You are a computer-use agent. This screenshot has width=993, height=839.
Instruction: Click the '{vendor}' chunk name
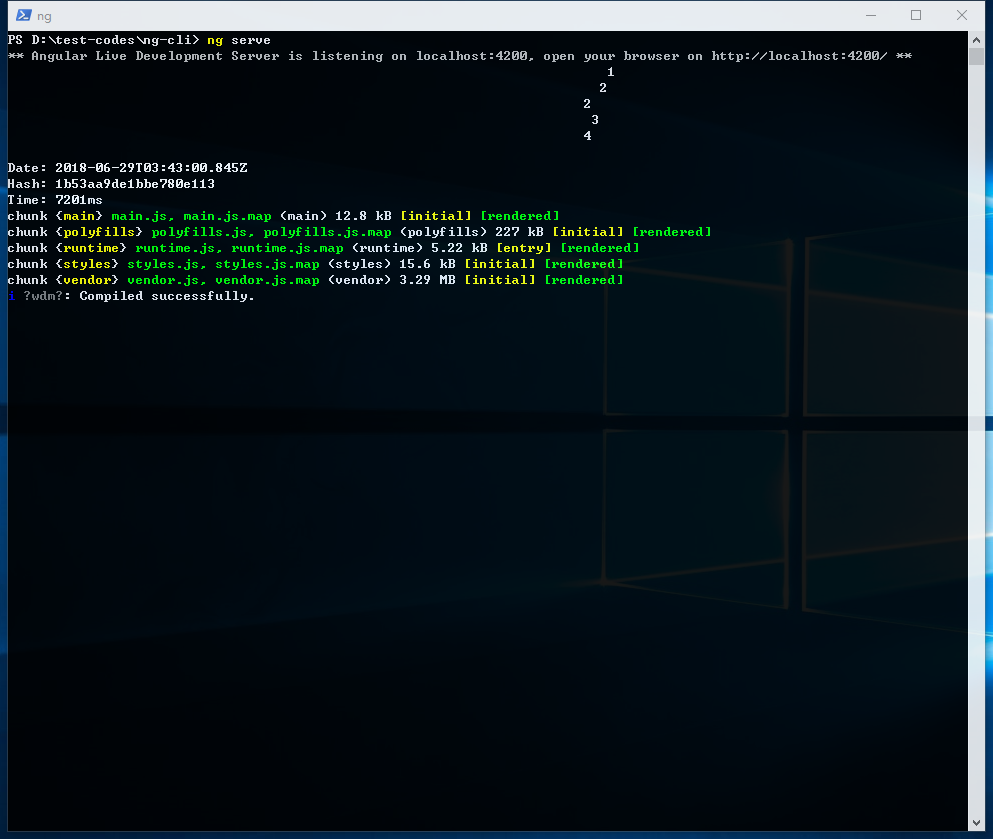coord(87,280)
